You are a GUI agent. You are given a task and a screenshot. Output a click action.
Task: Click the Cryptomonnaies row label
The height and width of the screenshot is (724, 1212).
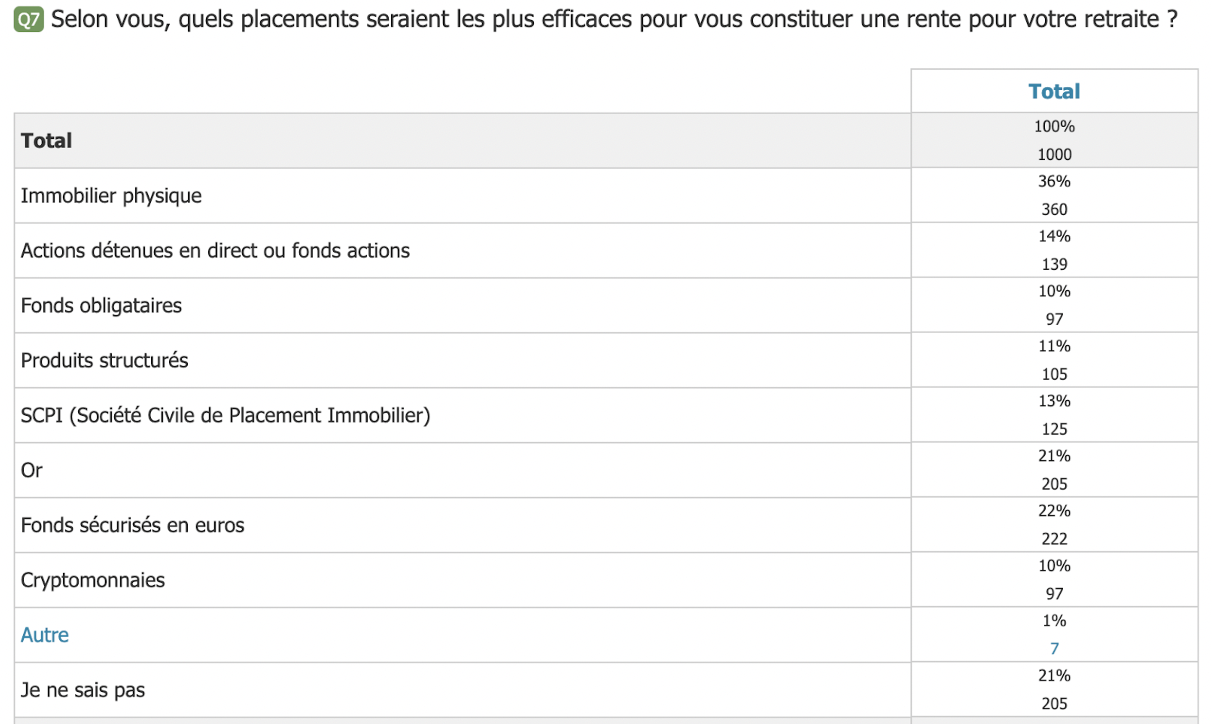click(x=93, y=580)
